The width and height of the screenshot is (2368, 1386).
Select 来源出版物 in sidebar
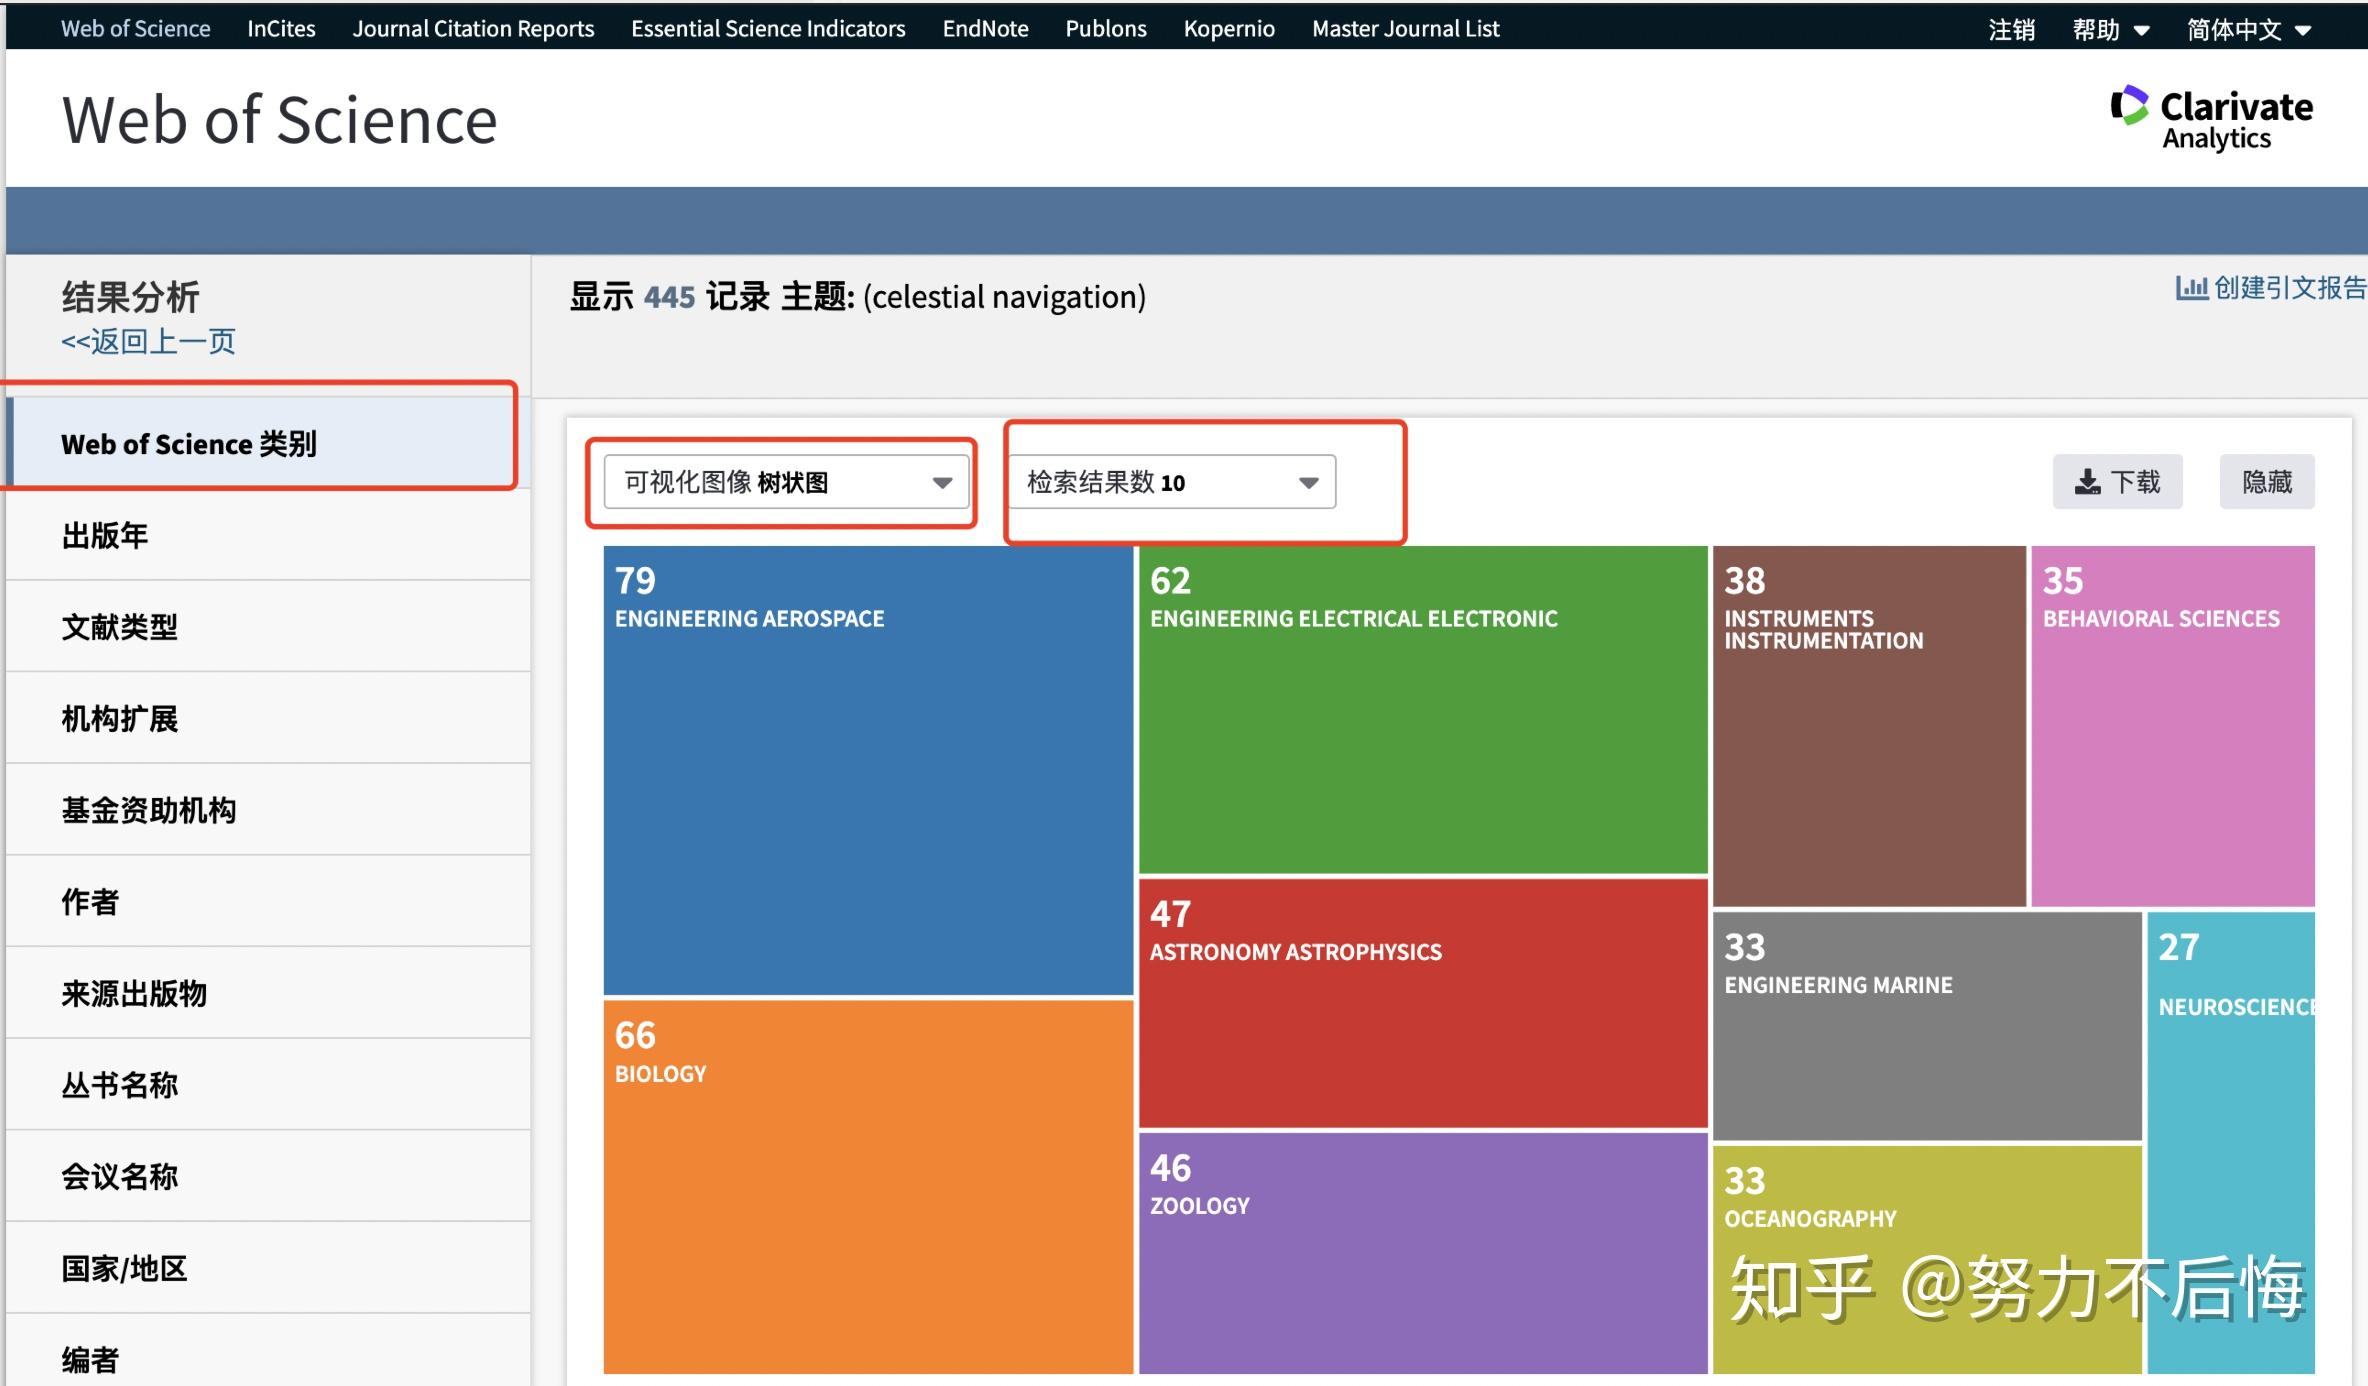[x=268, y=994]
